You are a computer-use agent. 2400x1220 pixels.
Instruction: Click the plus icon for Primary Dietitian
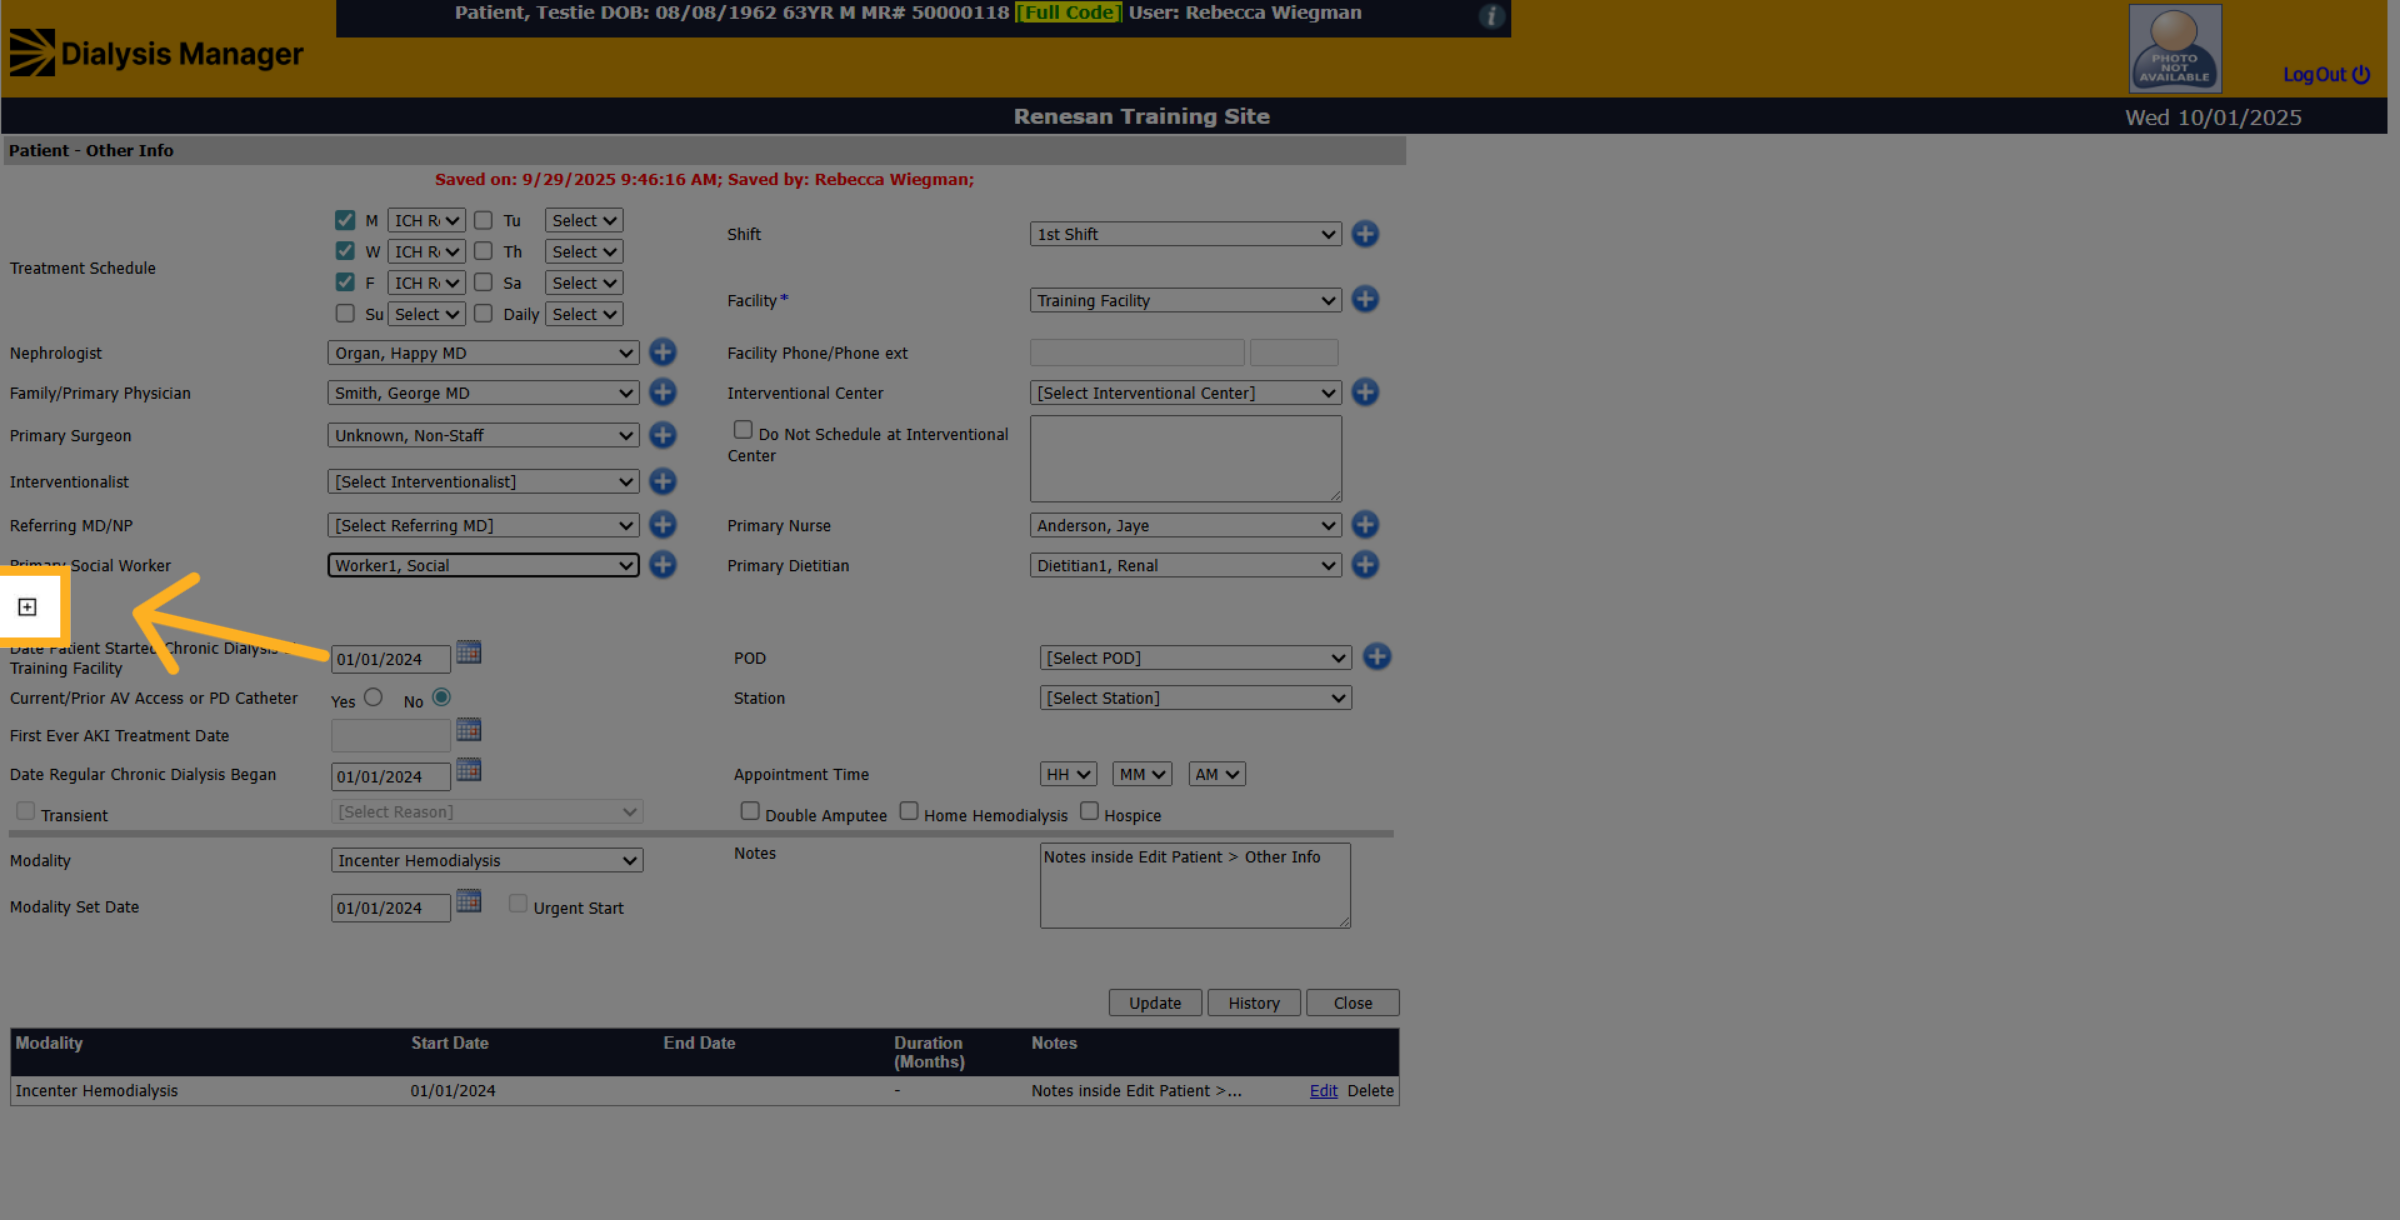click(1365, 564)
